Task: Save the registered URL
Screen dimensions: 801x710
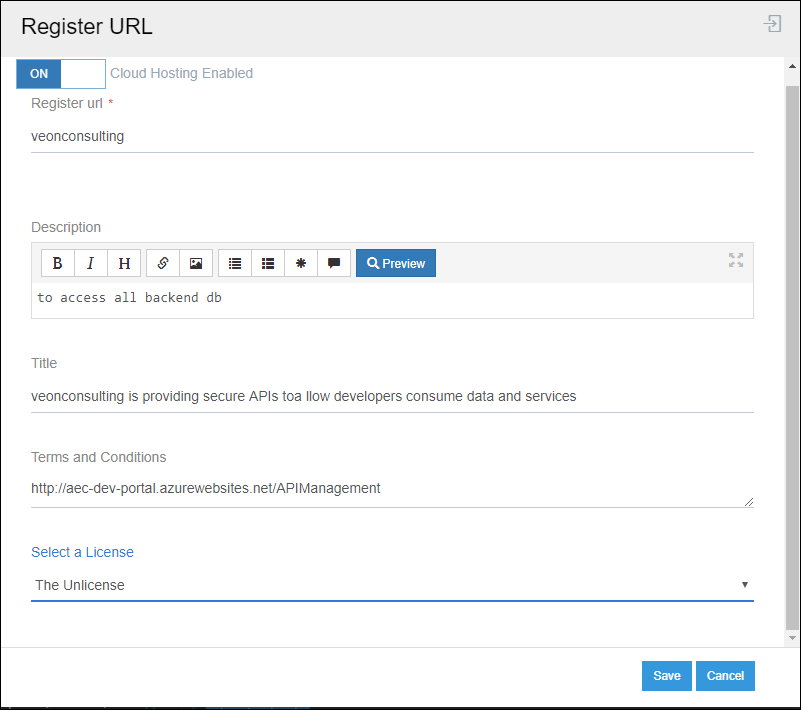Action: 666,675
